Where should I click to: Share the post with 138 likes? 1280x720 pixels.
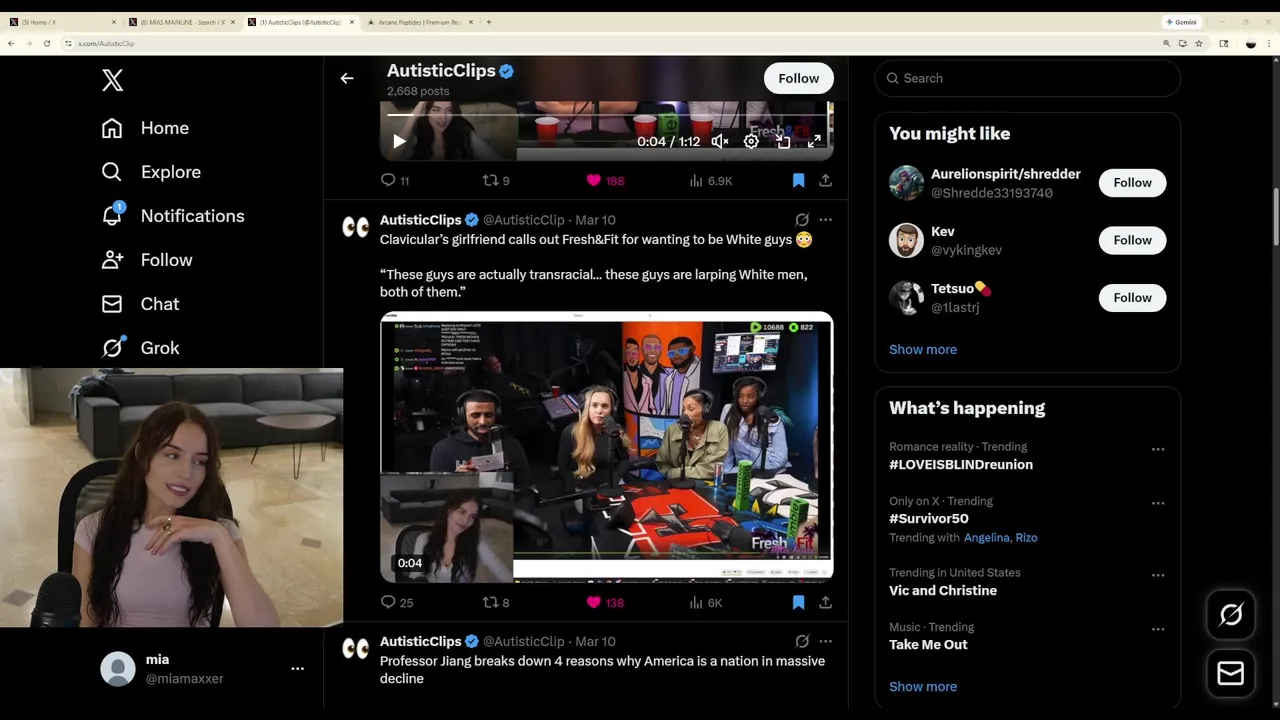pyautogui.click(x=825, y=603)
